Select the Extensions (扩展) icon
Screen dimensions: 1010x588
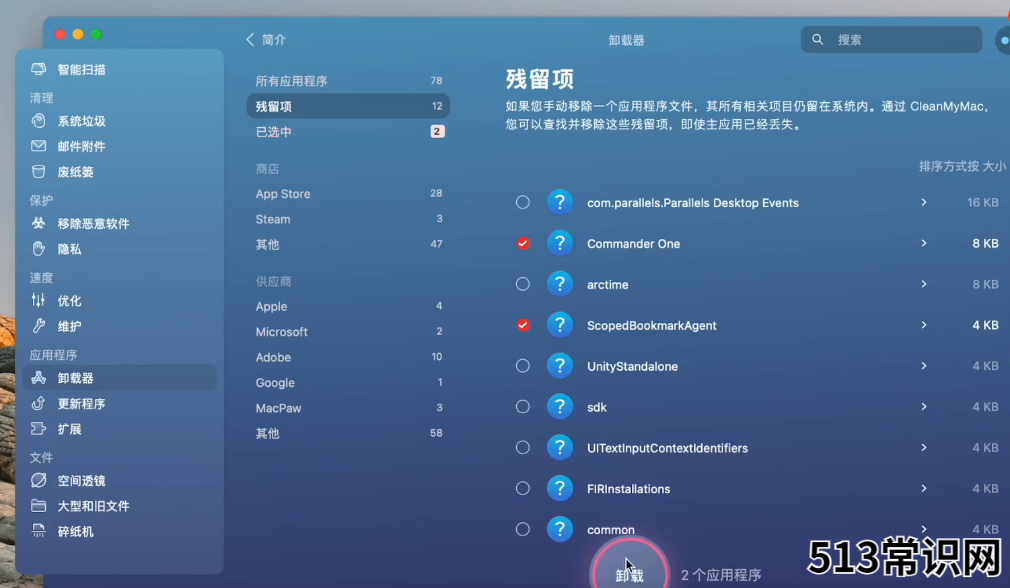(39, 429)
